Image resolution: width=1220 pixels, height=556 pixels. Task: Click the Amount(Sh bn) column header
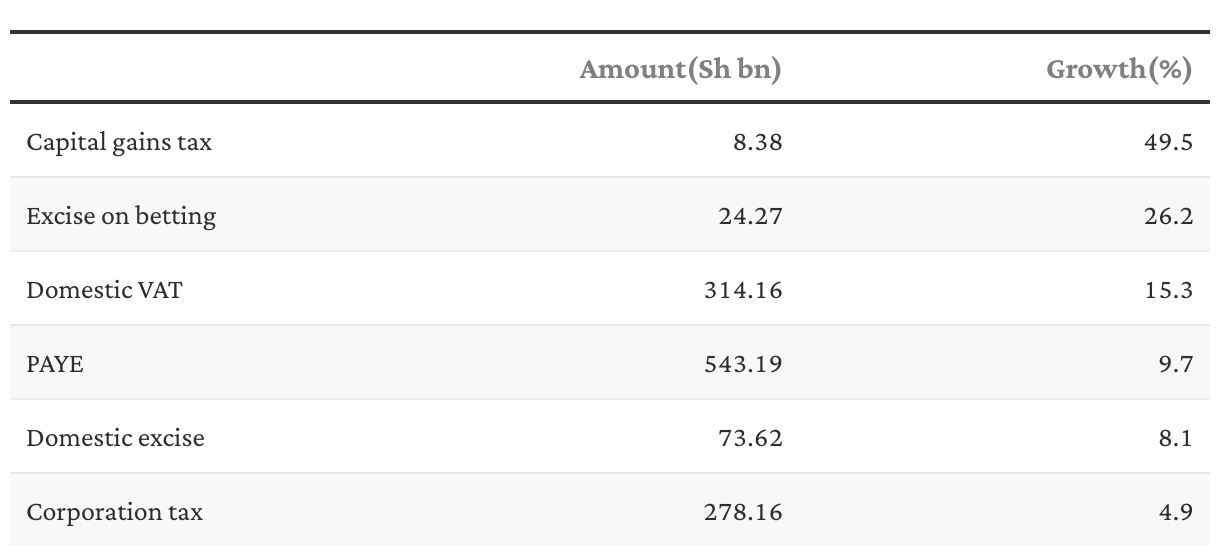pyautogui.click(x=681, y=69)
